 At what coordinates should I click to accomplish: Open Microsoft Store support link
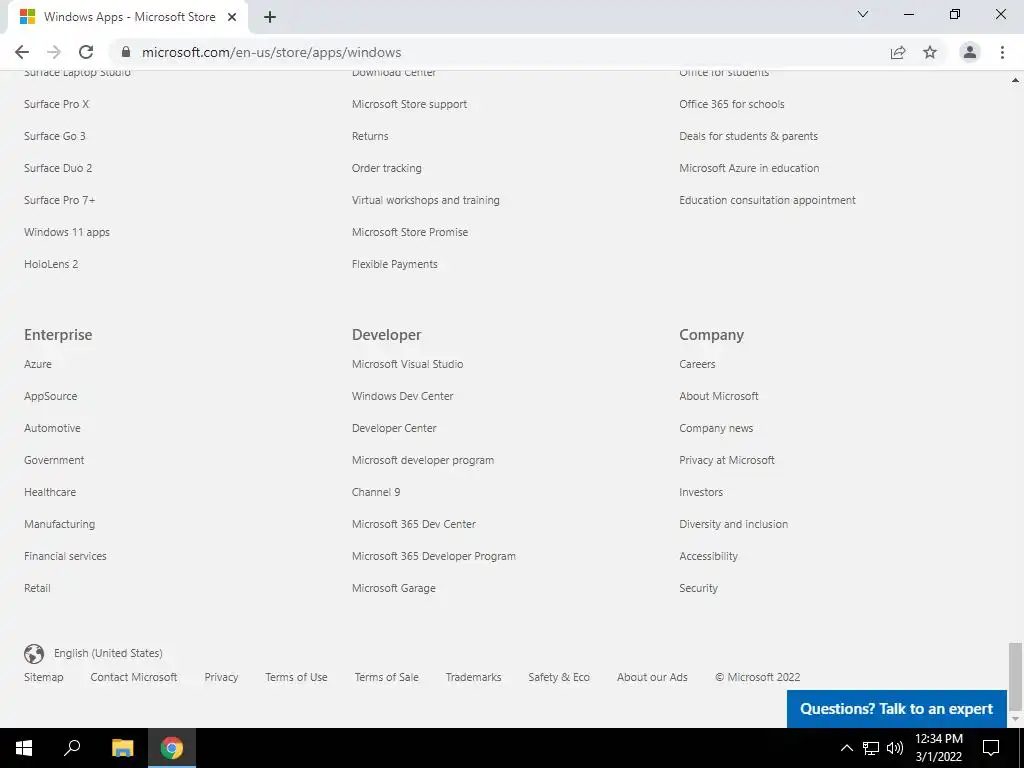409,104
